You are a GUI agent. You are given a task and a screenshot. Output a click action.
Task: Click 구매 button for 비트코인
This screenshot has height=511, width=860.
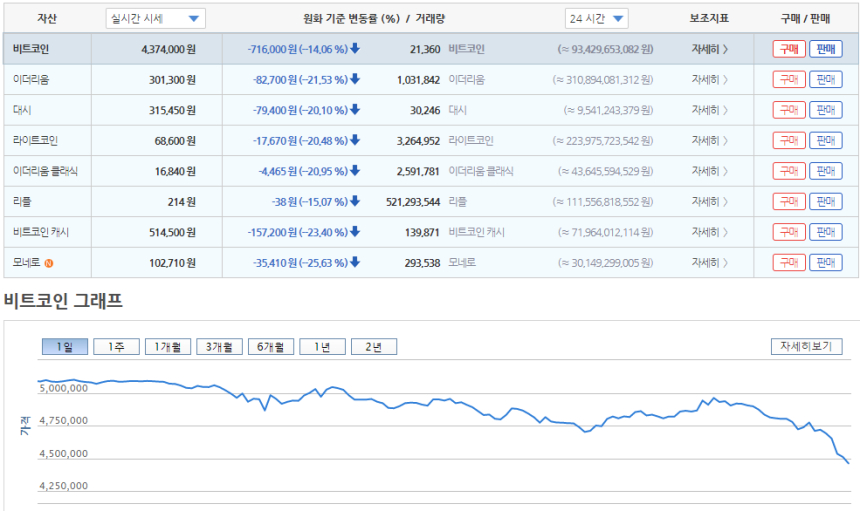789,49
